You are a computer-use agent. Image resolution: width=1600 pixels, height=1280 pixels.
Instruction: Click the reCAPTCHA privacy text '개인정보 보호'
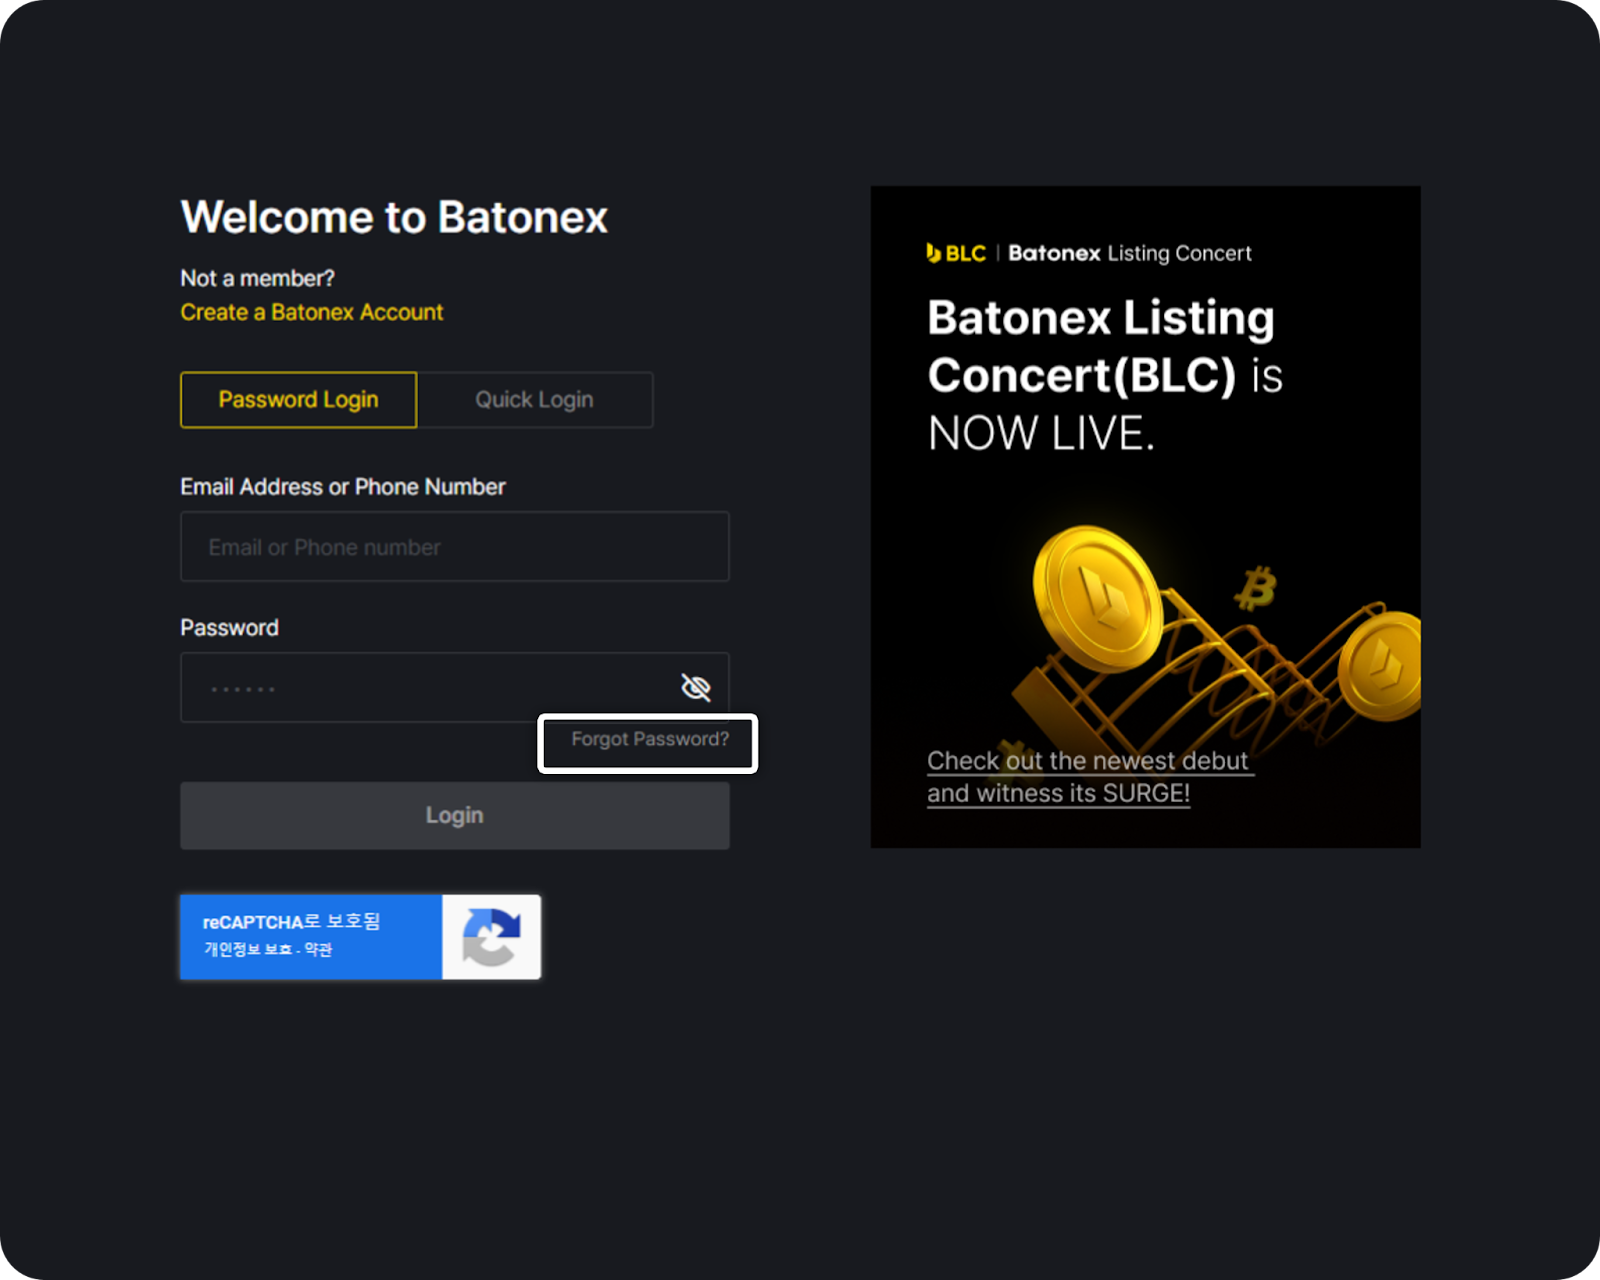(x=248, y=949)
